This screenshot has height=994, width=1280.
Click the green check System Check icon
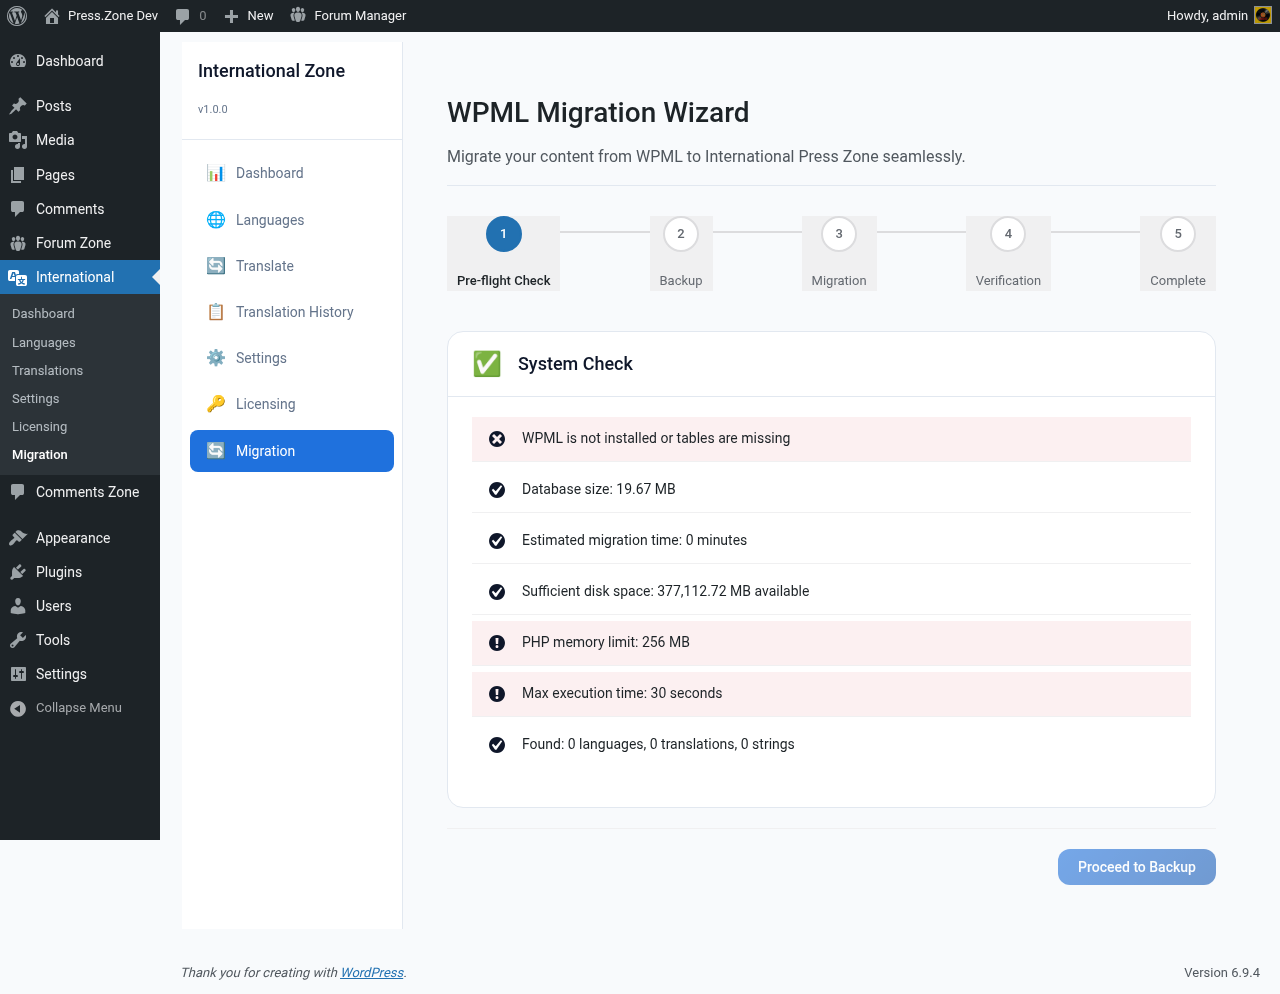point(487,364)
